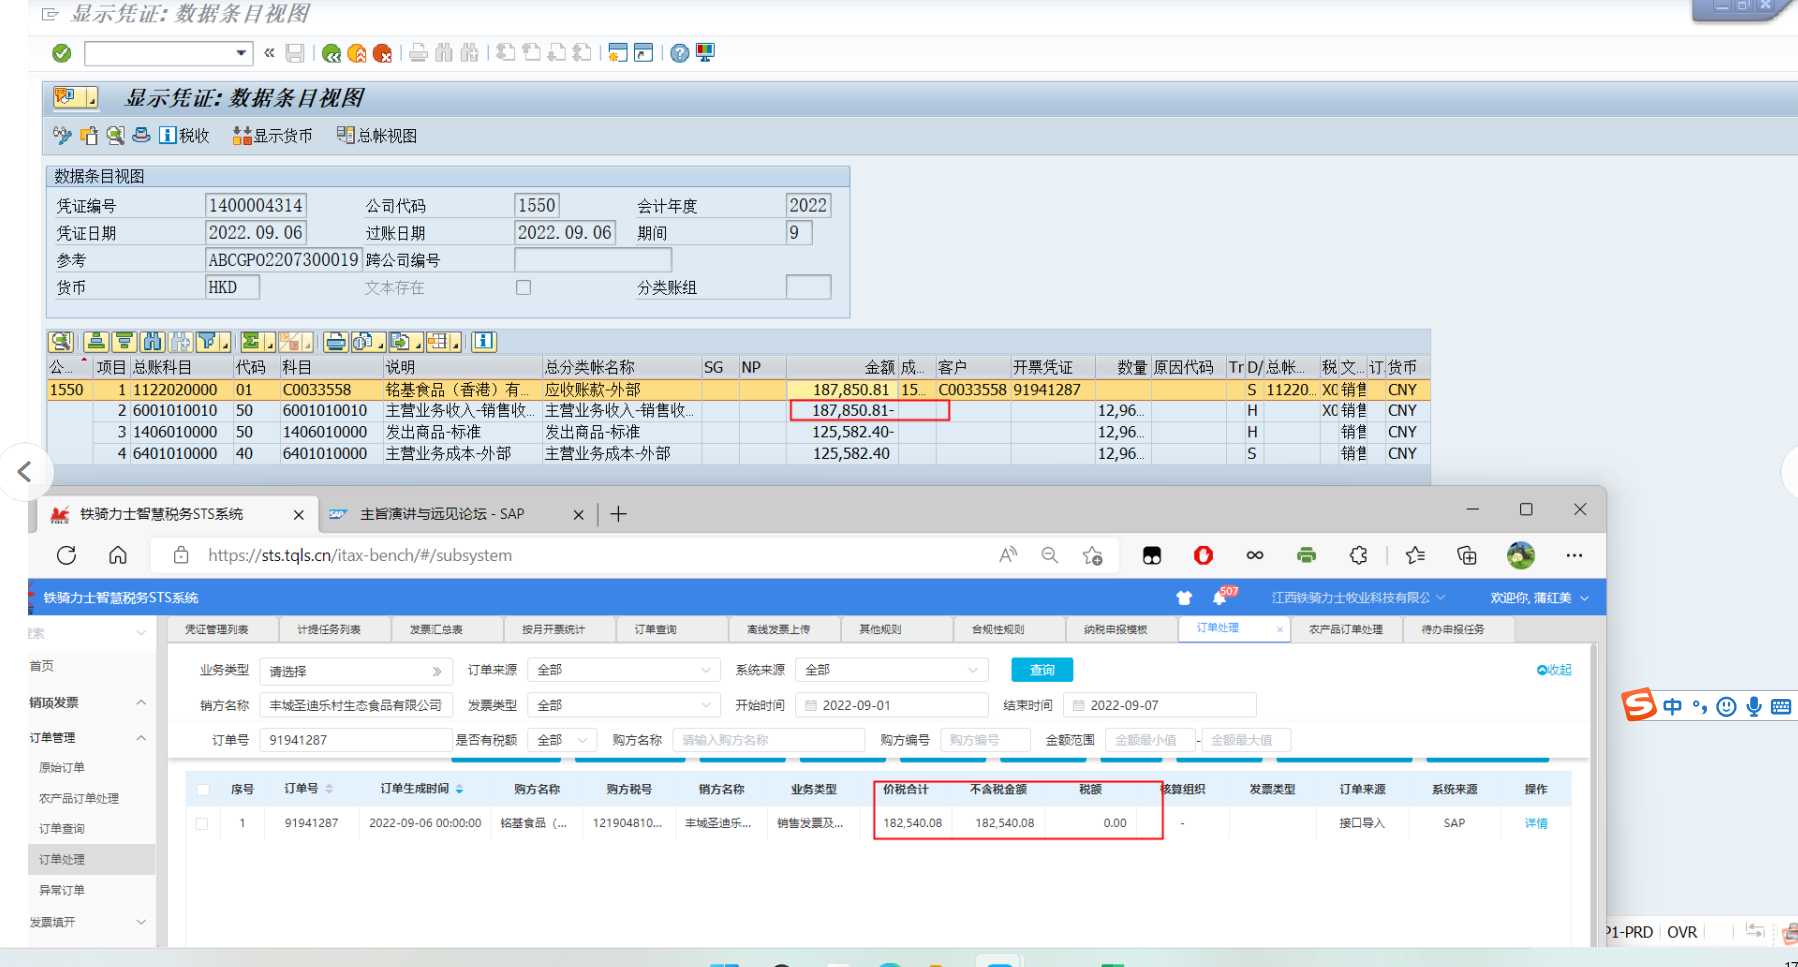Click the create new session icon in SAP
This screenshot has width=1798, height=967.
618,53
